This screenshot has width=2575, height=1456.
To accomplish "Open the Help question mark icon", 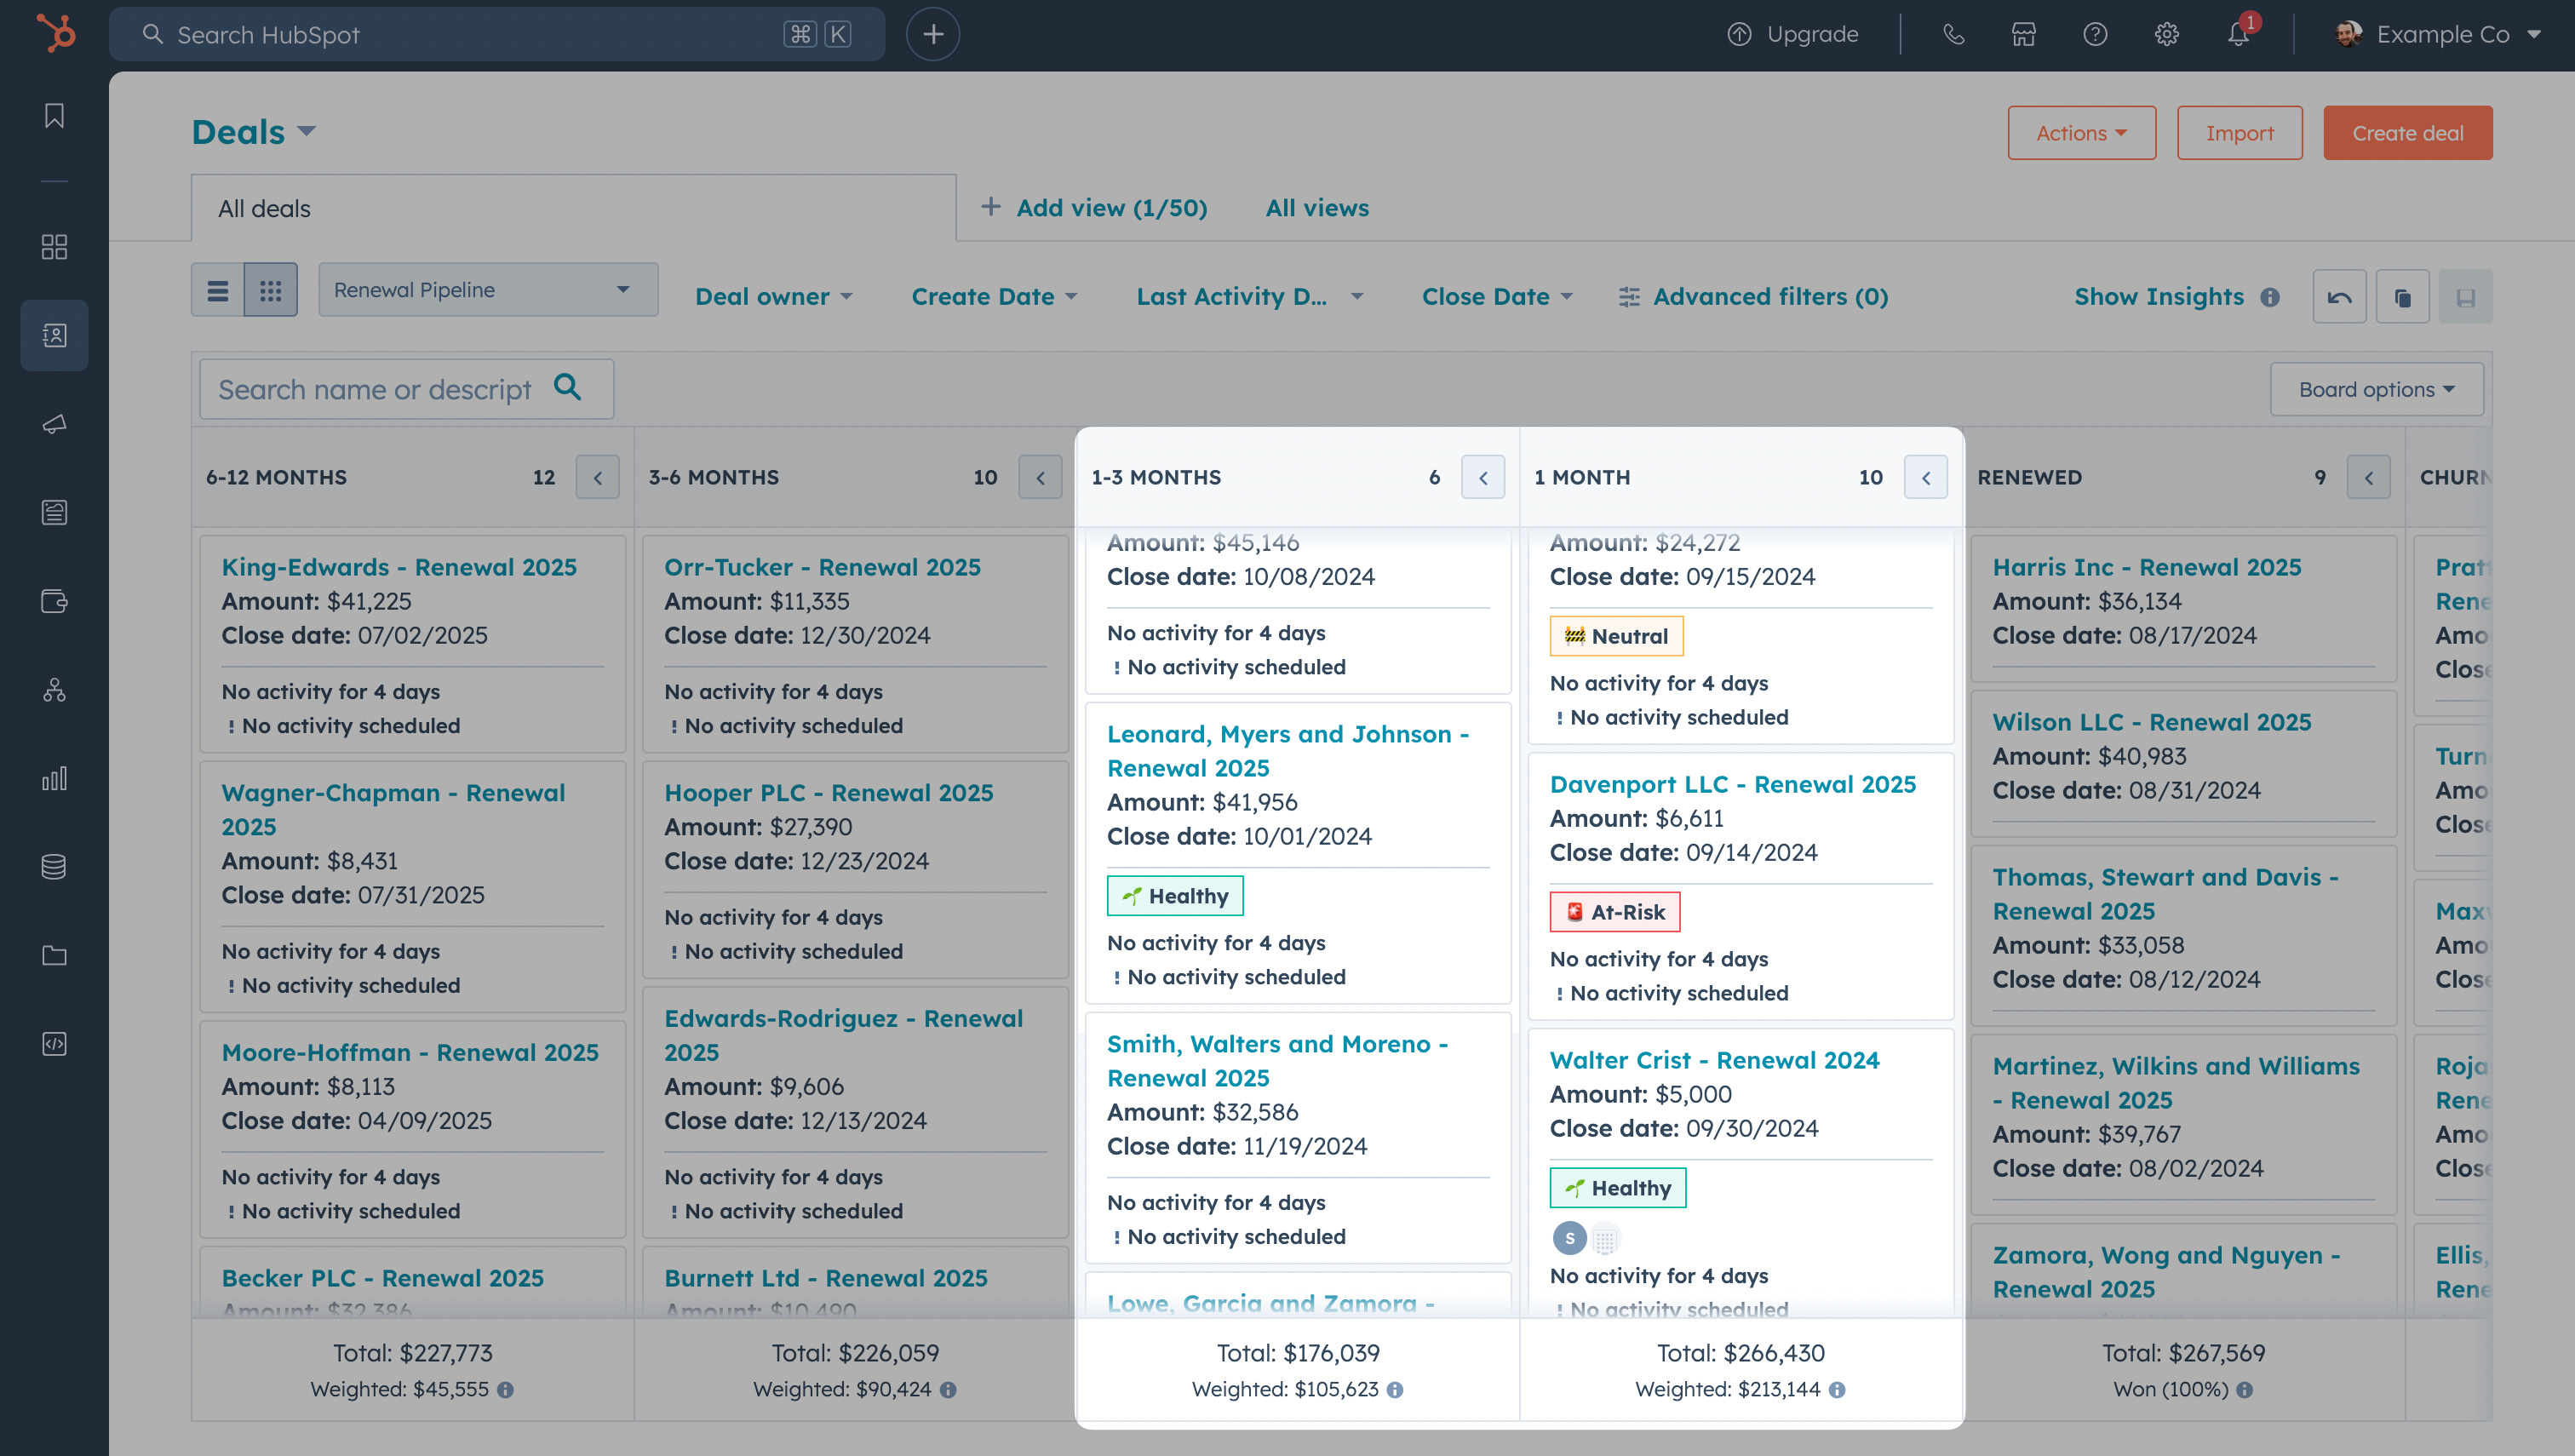I will coord(2095,34).
